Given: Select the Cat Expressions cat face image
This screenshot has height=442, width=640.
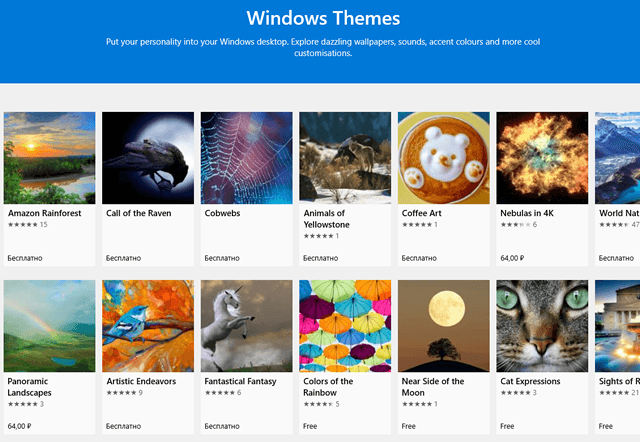Looking at the screenshot, I should [x=542, y=326].
